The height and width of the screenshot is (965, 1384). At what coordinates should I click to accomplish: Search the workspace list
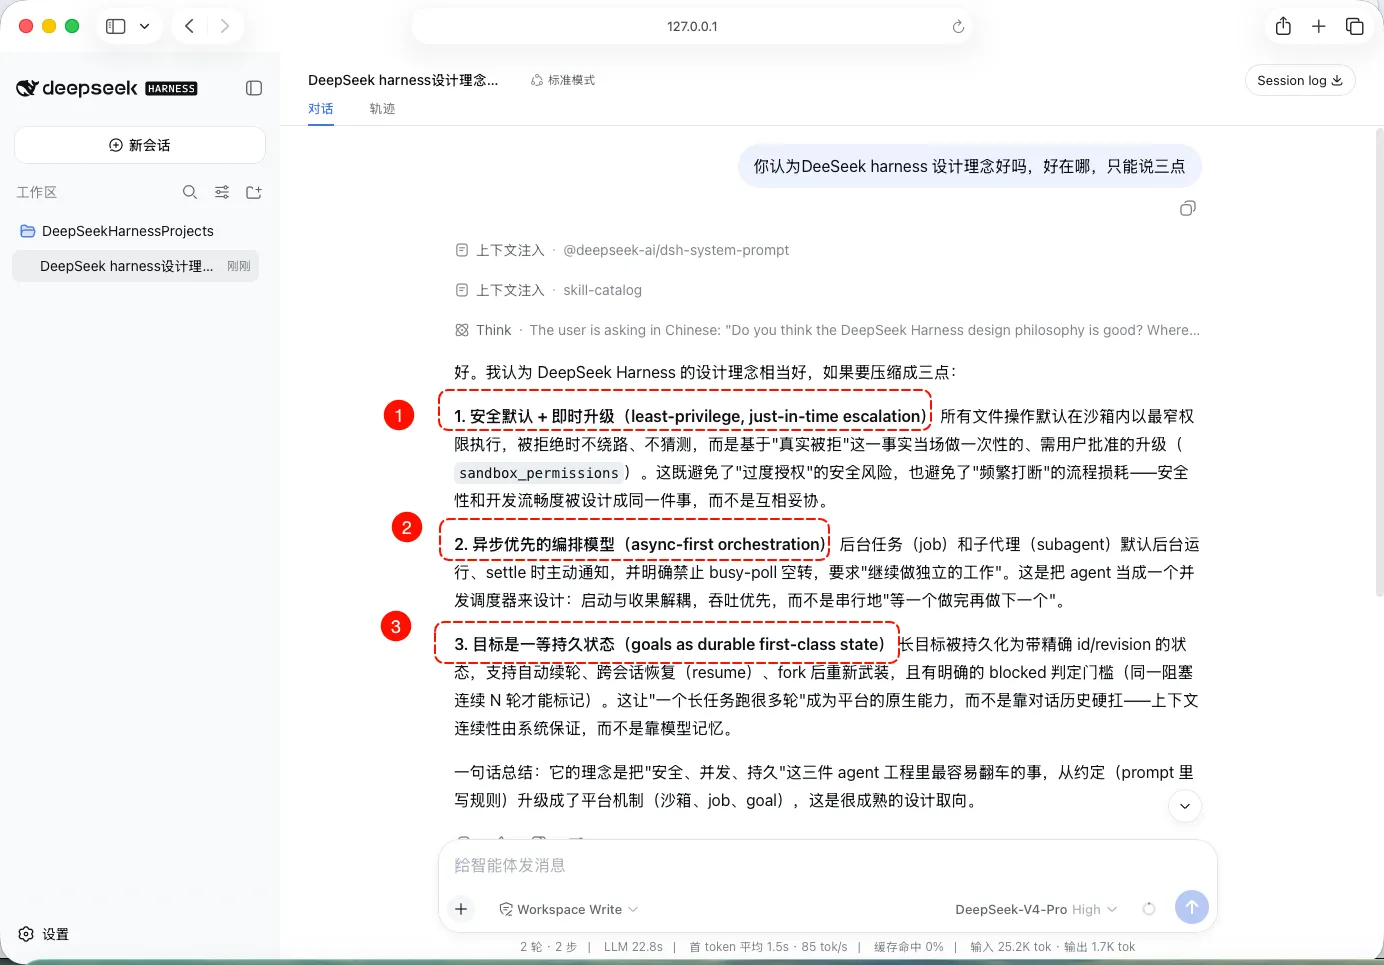click(190, 192)
